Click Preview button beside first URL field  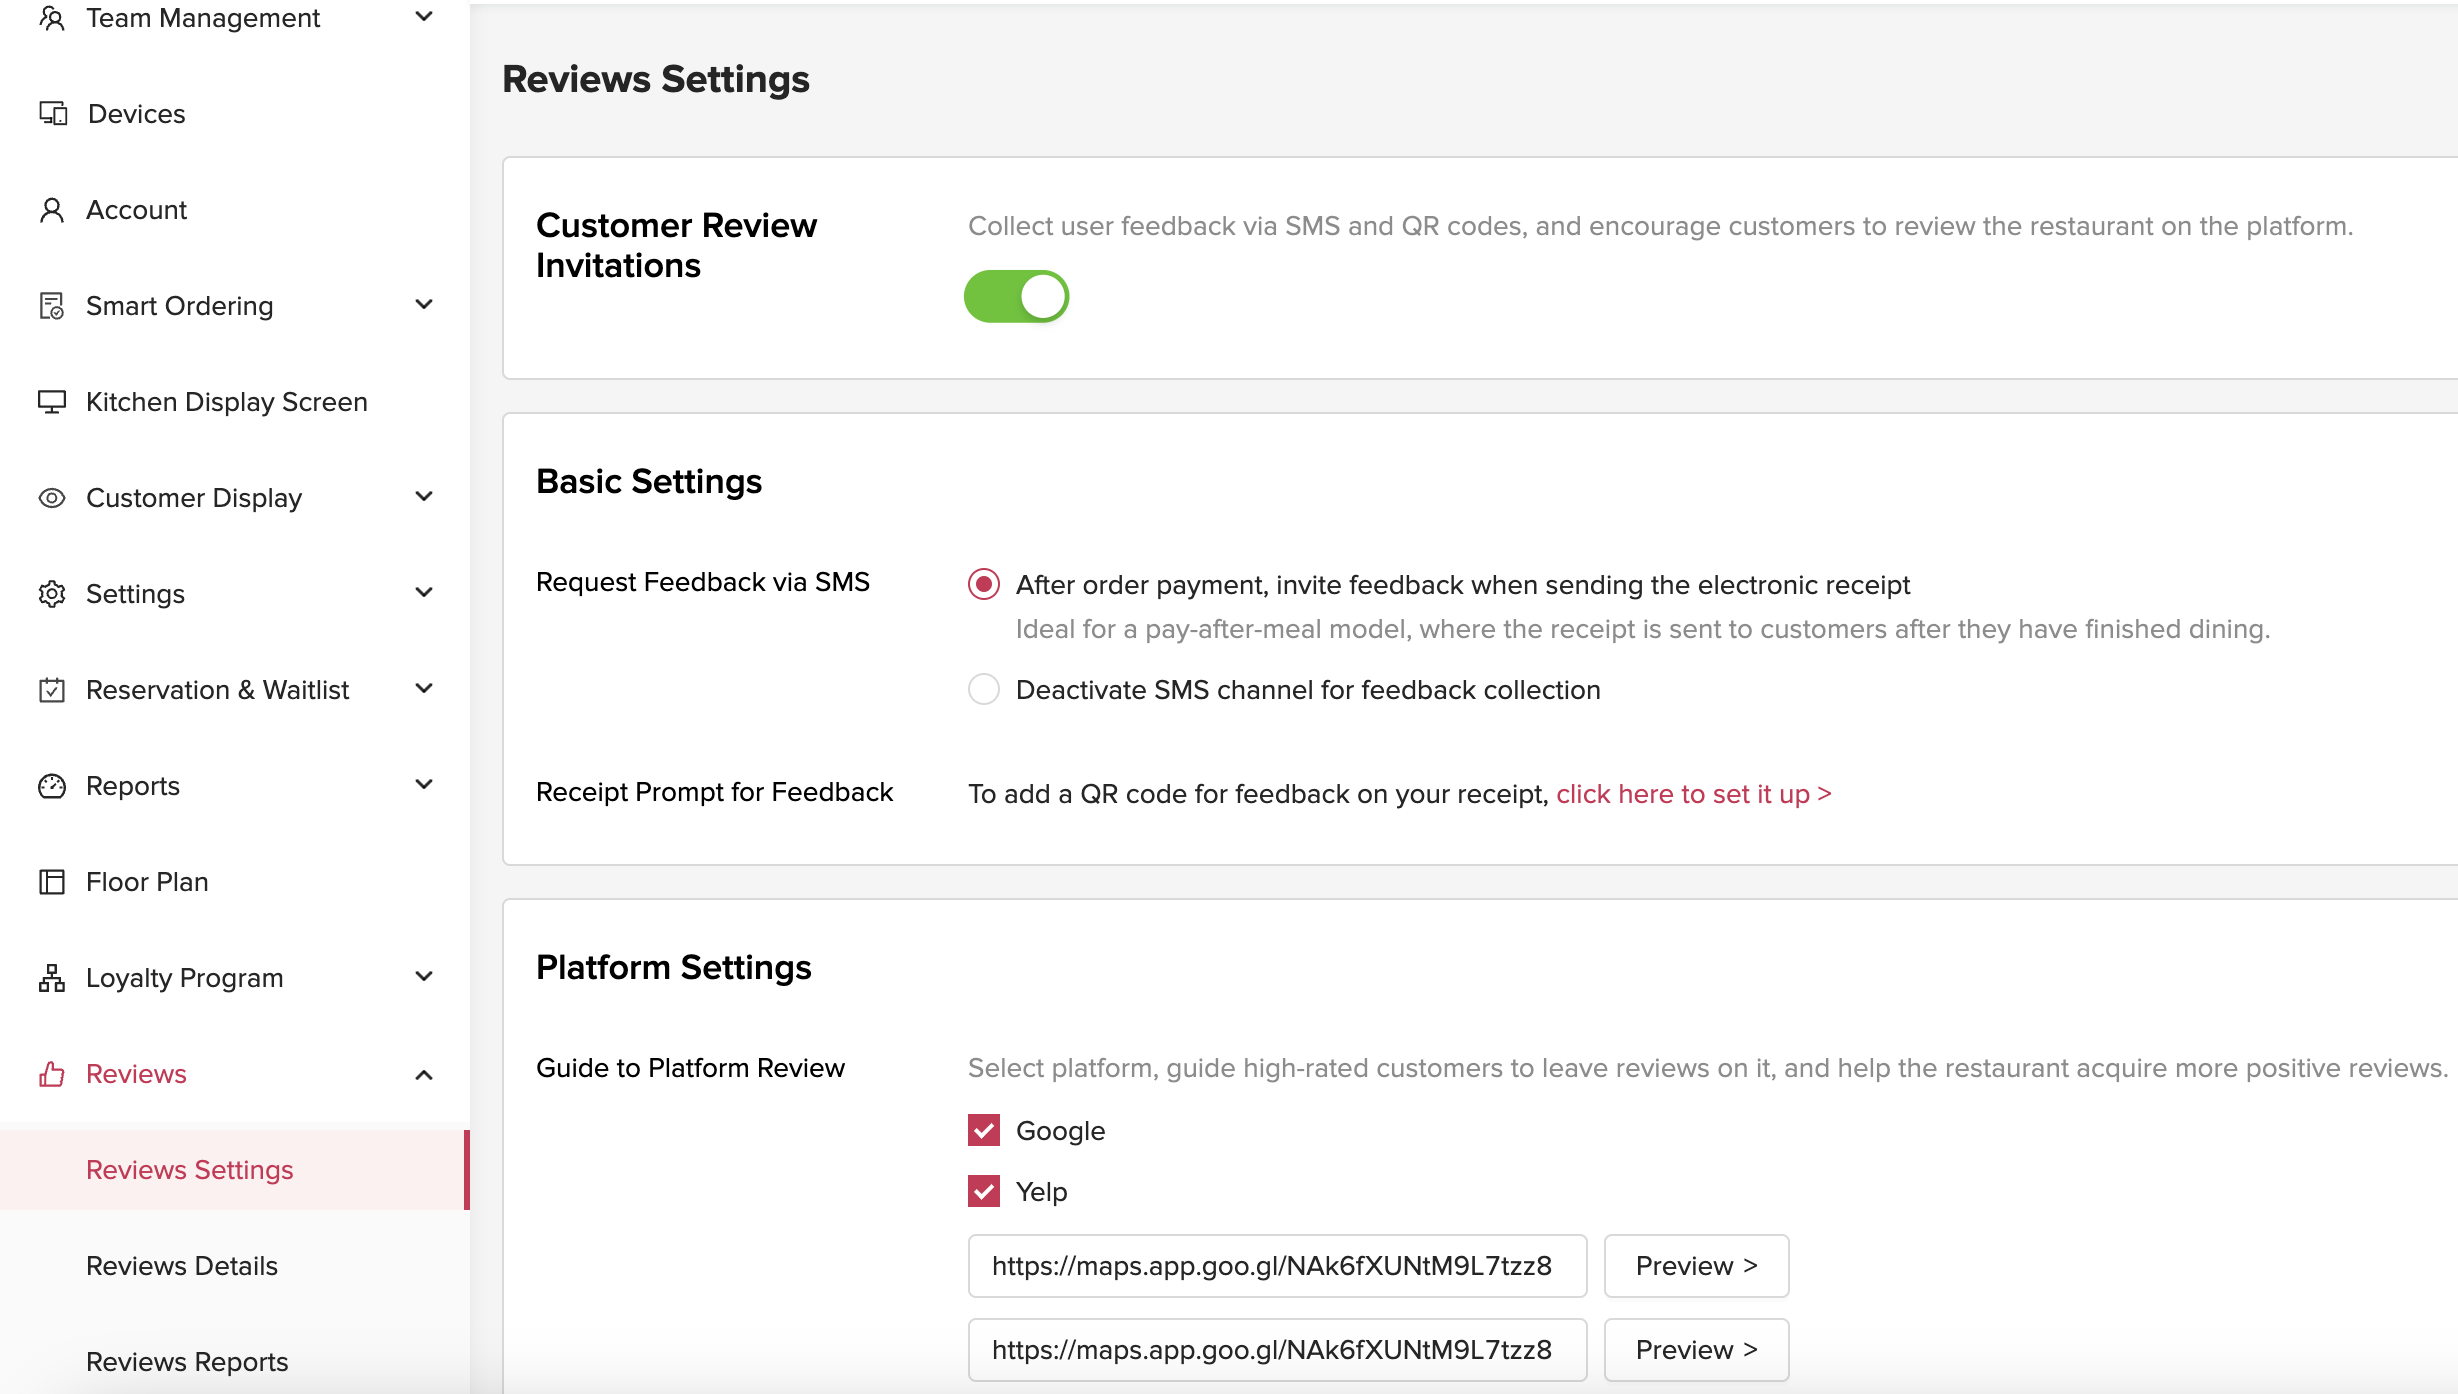(1696, 1266)
